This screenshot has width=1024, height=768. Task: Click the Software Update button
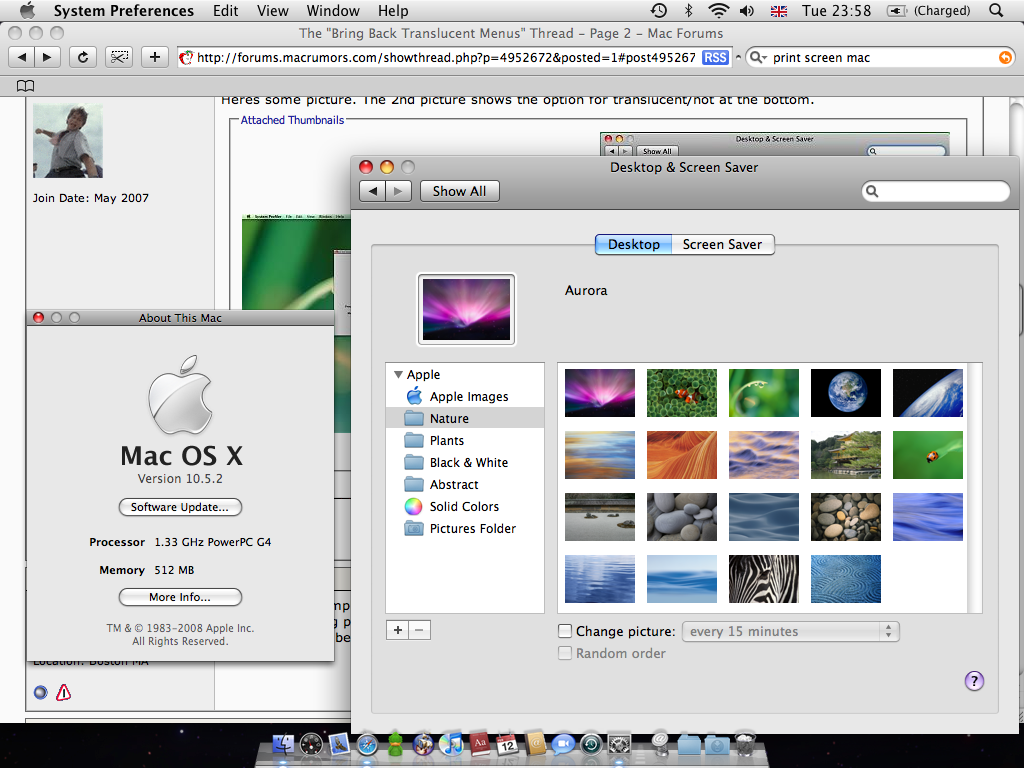(x=180, y=507)
